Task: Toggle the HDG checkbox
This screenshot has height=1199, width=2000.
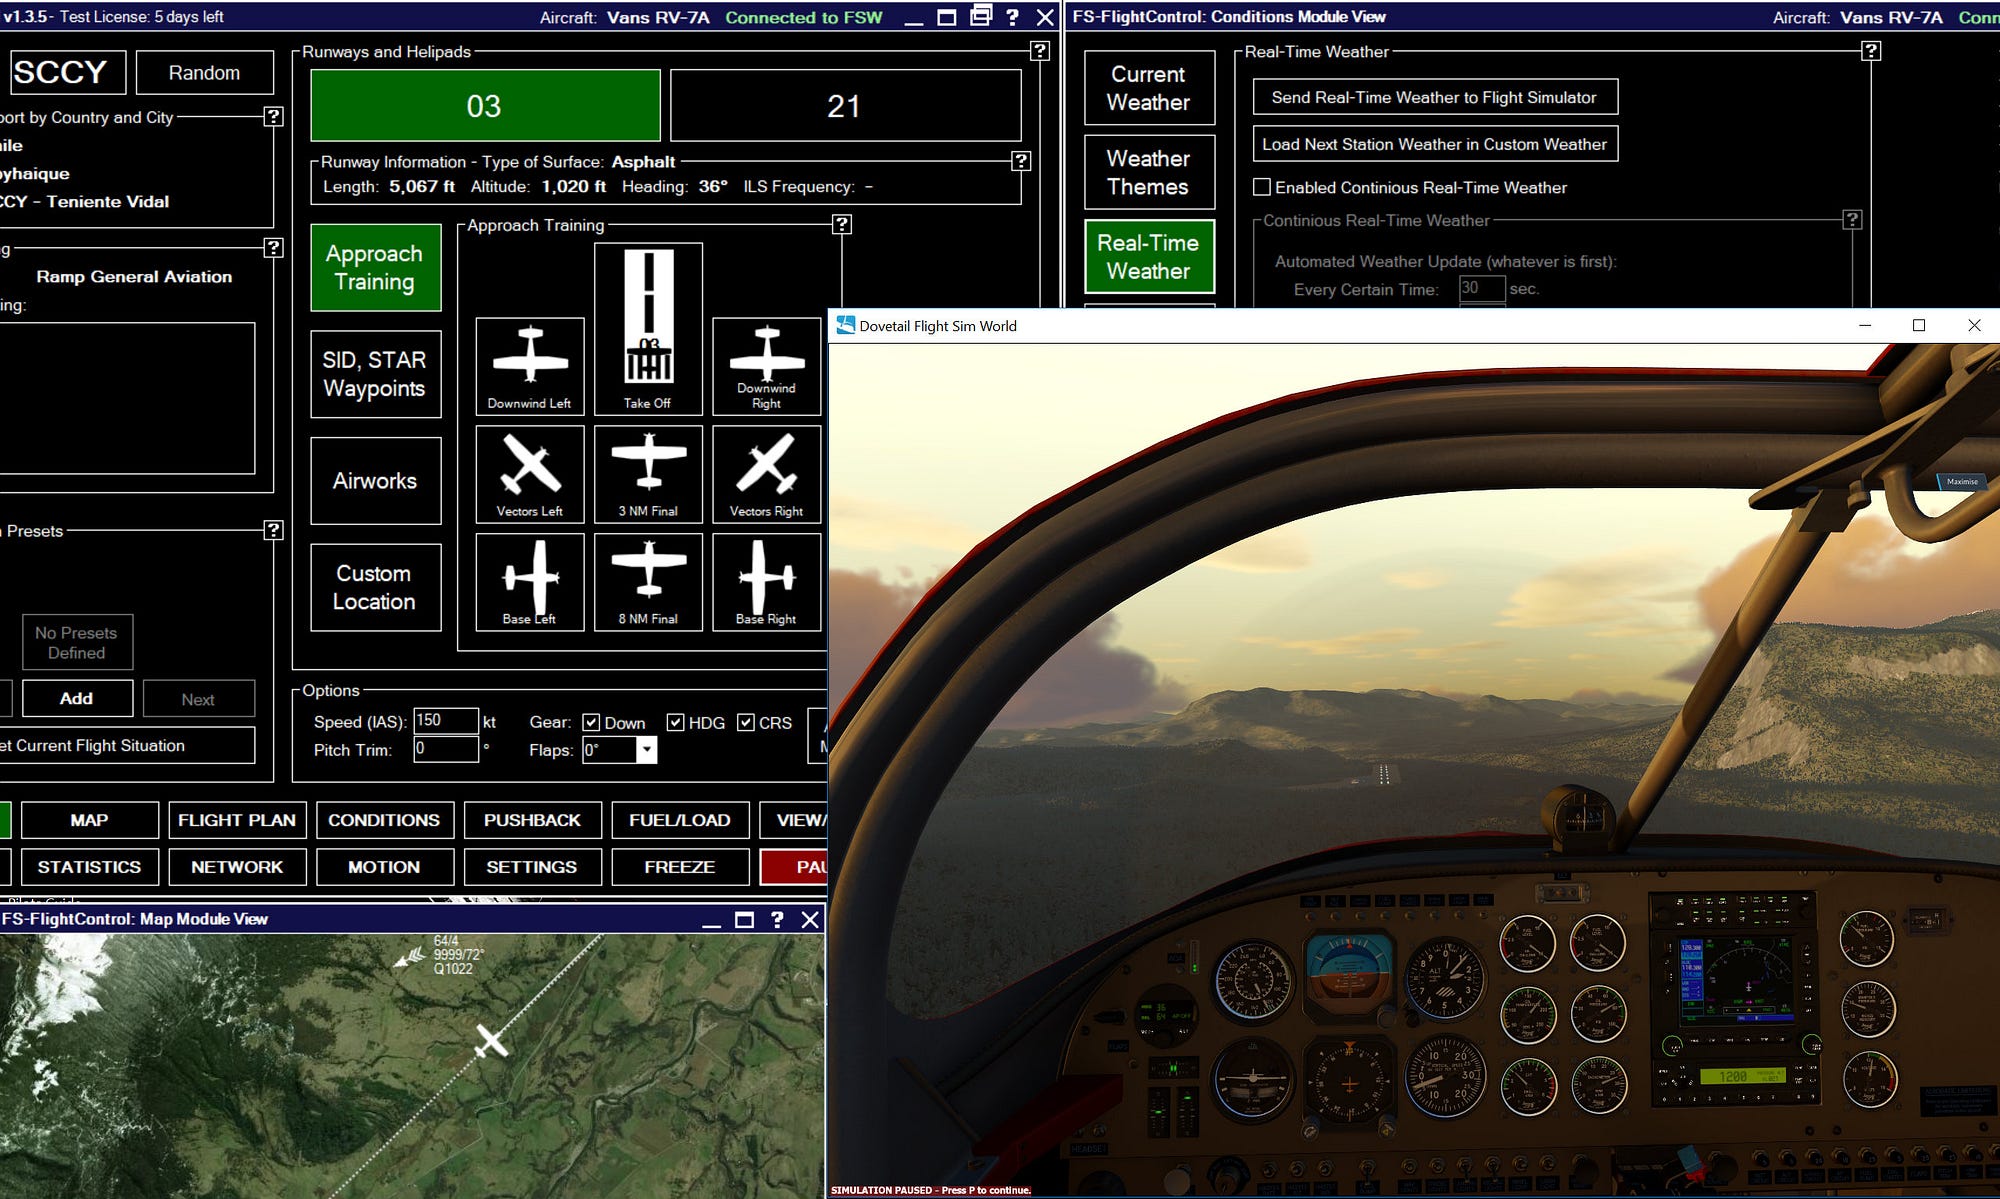Action: tap(676, 723)
